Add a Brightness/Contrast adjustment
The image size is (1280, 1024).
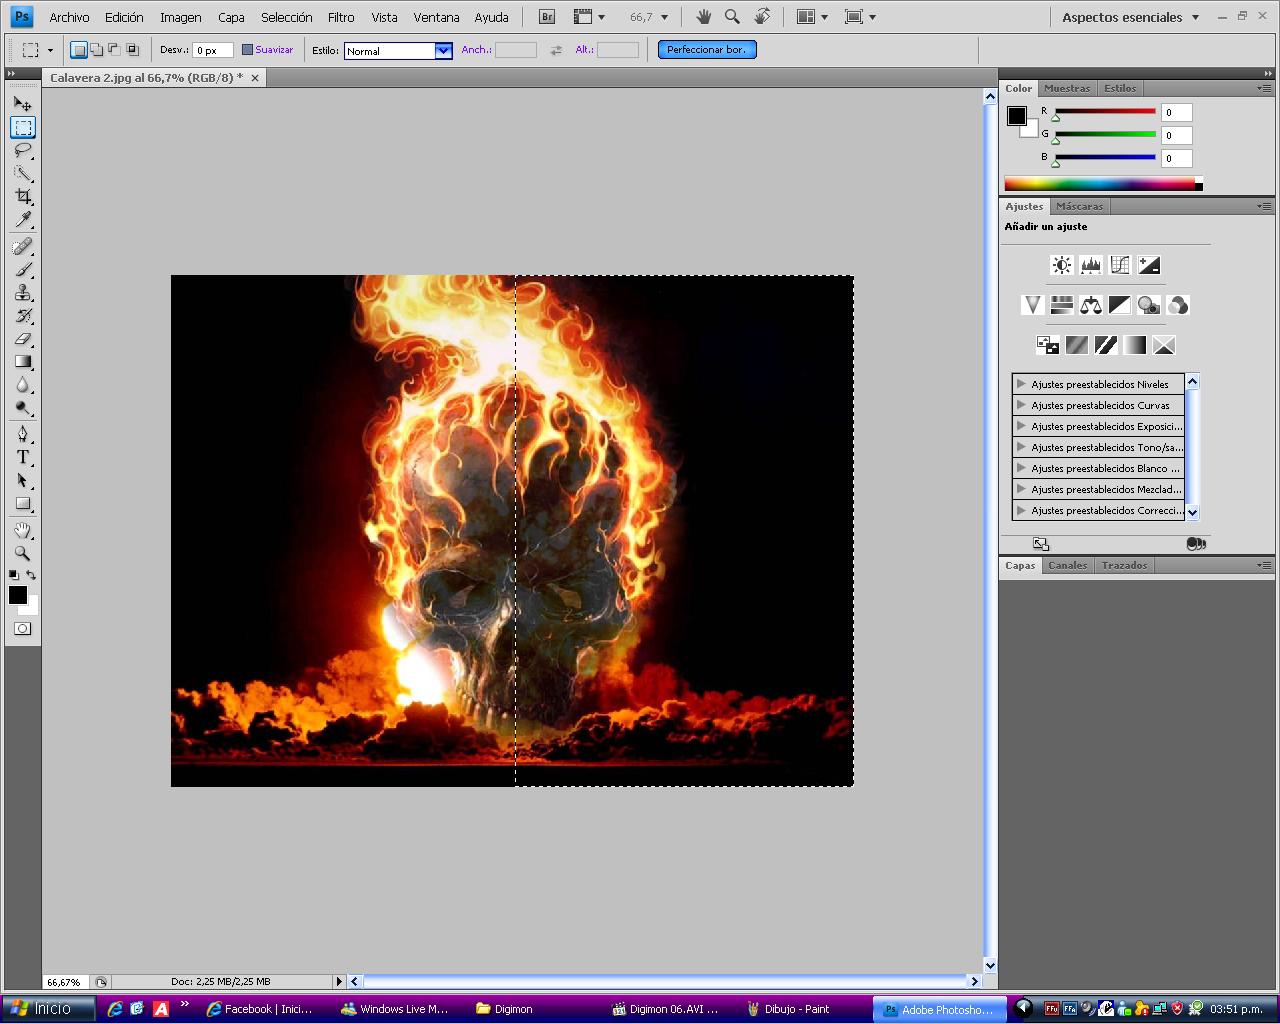(x=1062, y=265)
